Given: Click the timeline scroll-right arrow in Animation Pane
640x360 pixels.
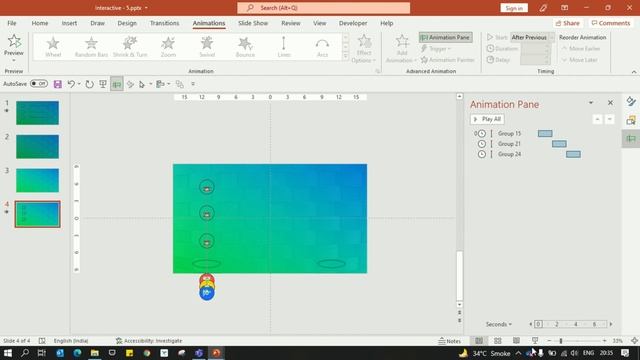Looking at the screenshot, I should point(611,324).
